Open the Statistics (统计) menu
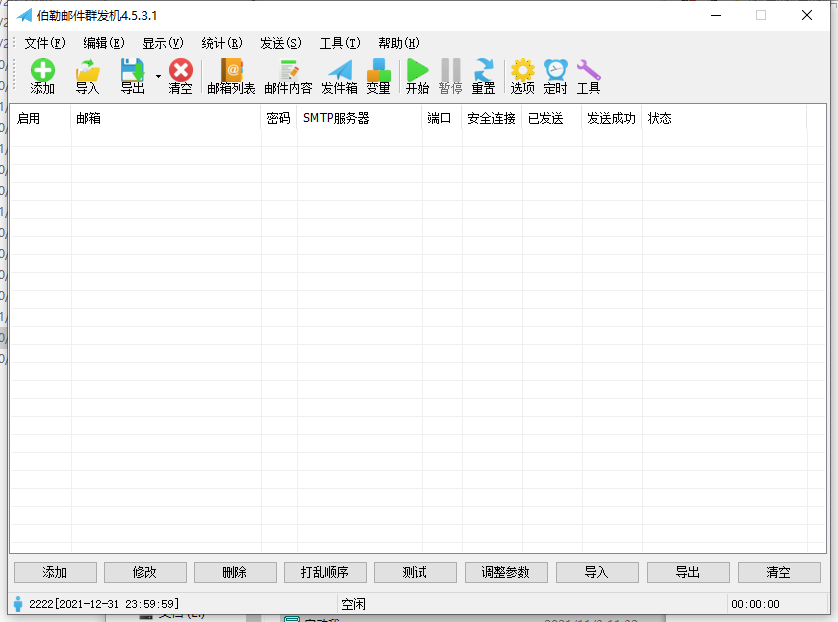The height and width of the screenshot is (622, 838). [222, 43]
